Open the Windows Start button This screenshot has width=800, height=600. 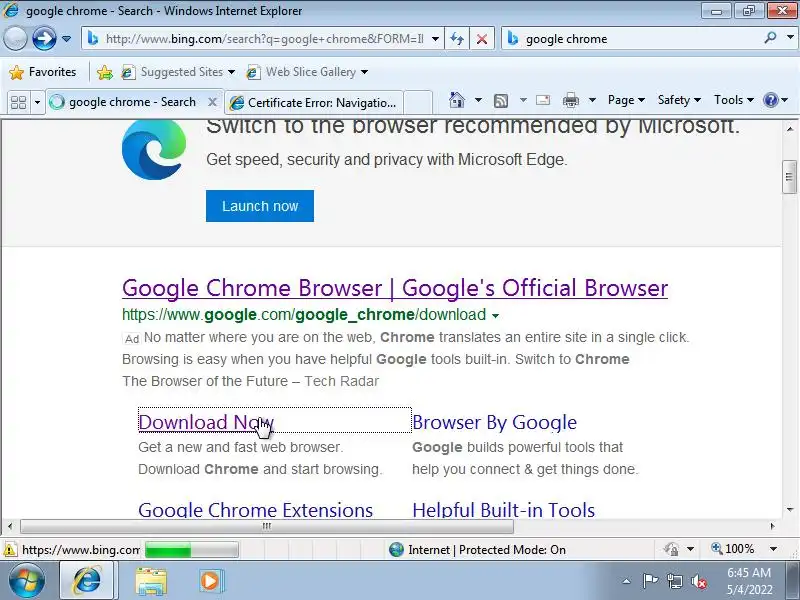point(27,581)
